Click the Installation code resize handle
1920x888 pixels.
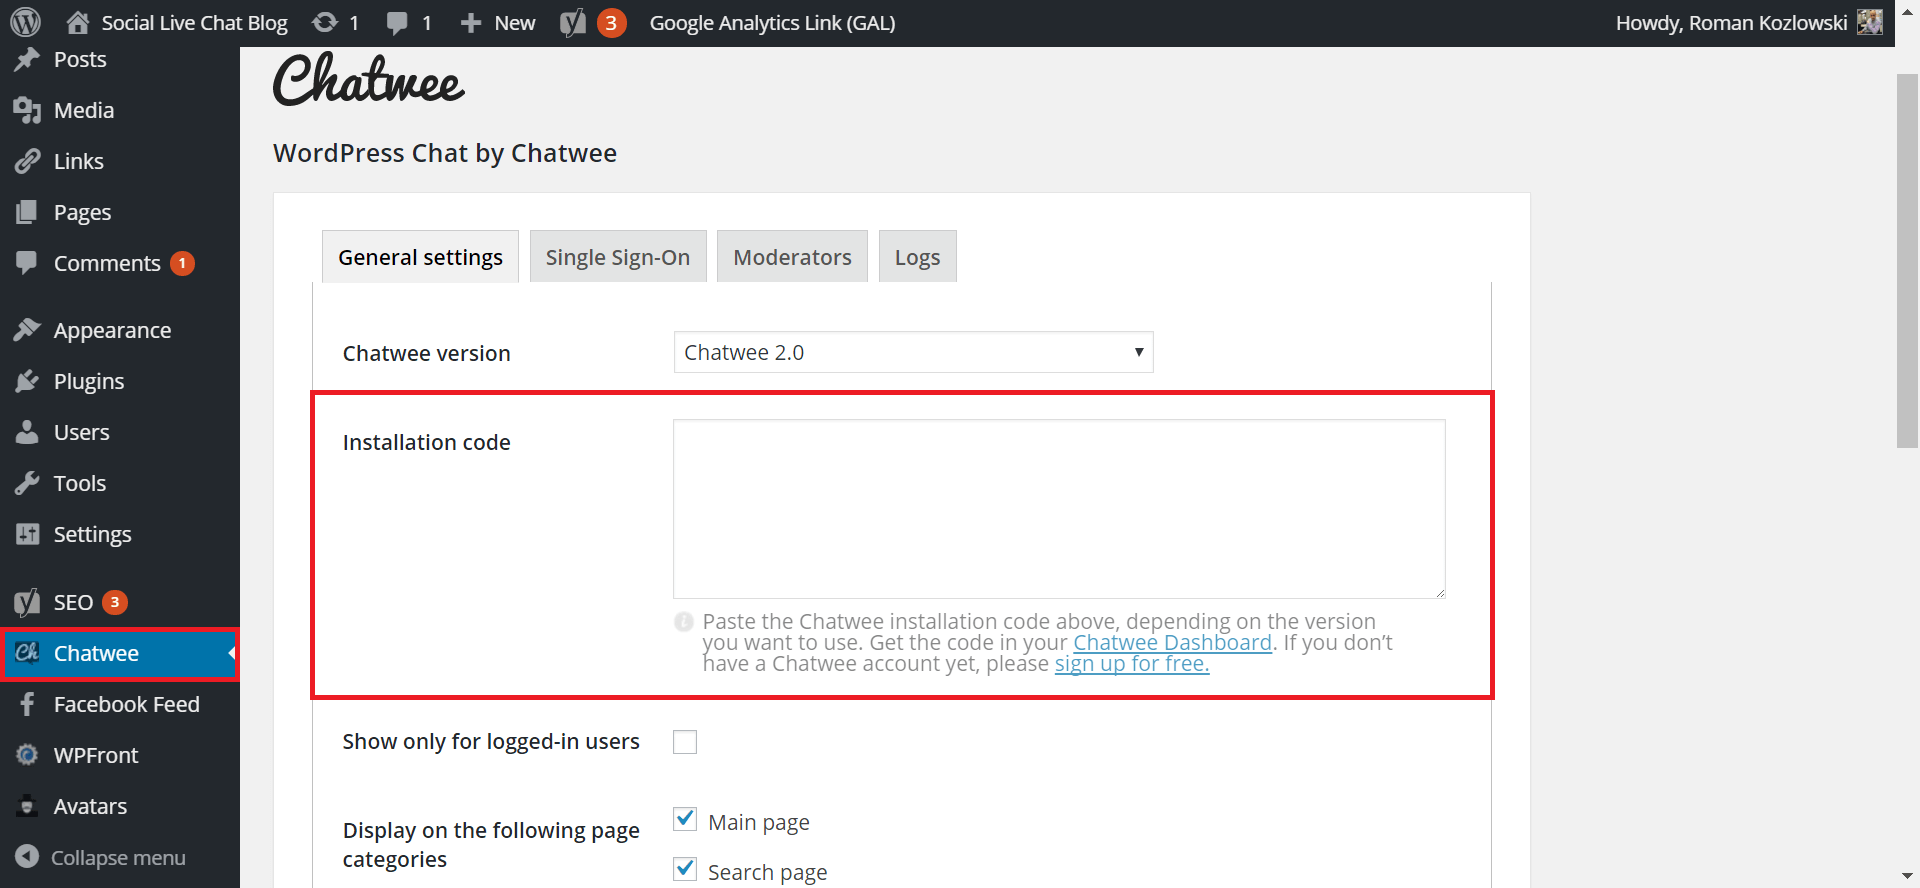1439,592
